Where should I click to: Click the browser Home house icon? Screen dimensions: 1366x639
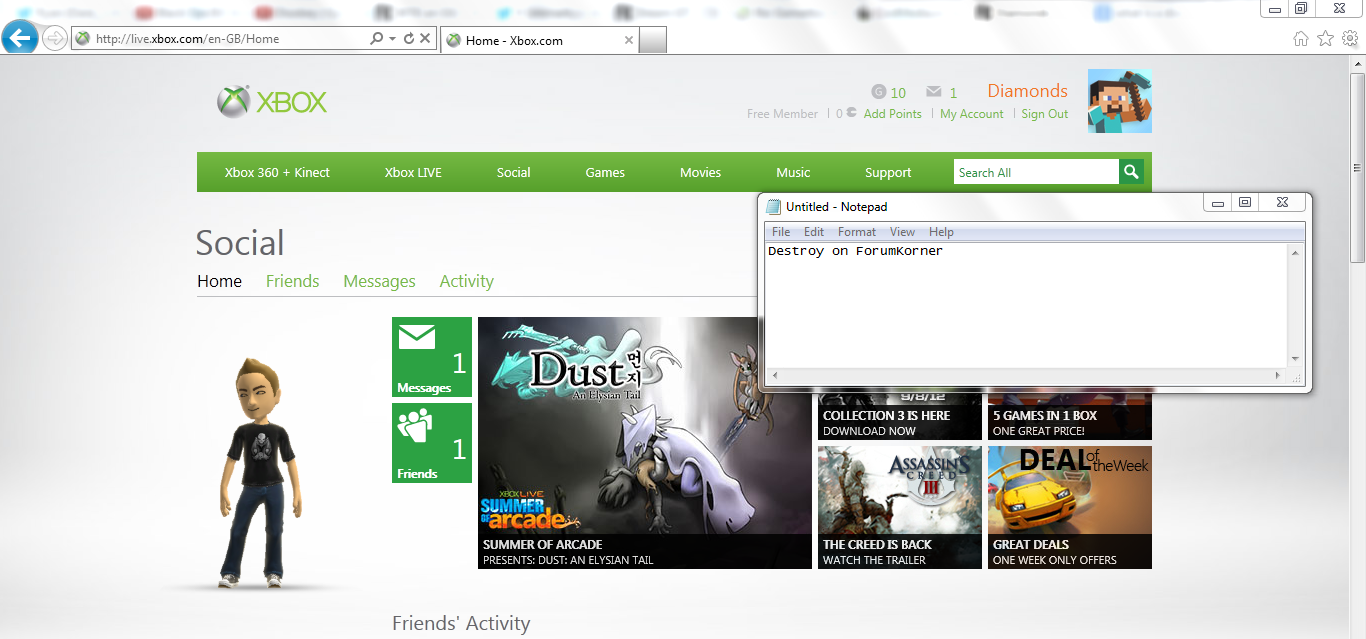tap(1301, 39)
